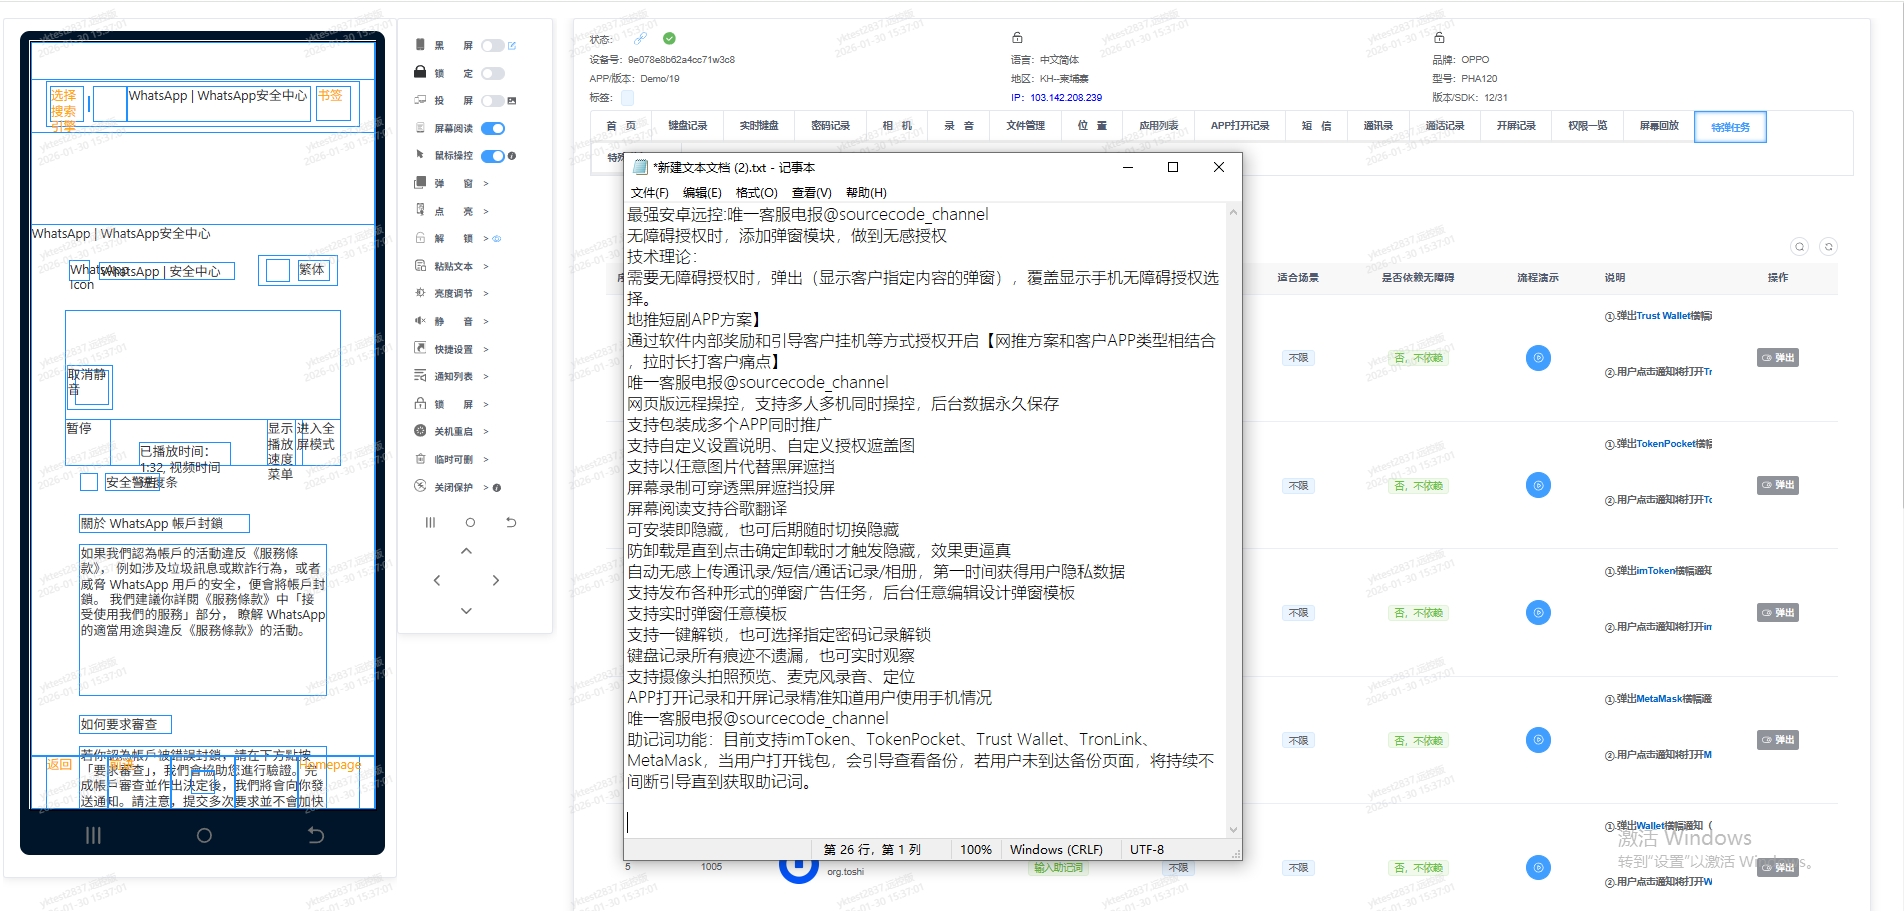Tap the back arrow icon in the control panel
The image size is (1904, 911).
[511, 522]
